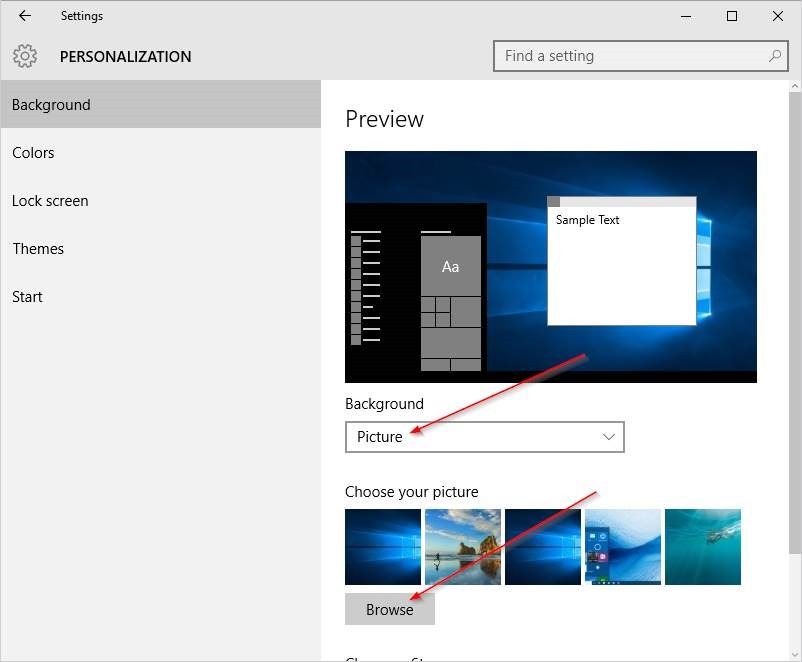Click the Sample Text preview window
The image size is (802, 662).
(x=622, y=260)
